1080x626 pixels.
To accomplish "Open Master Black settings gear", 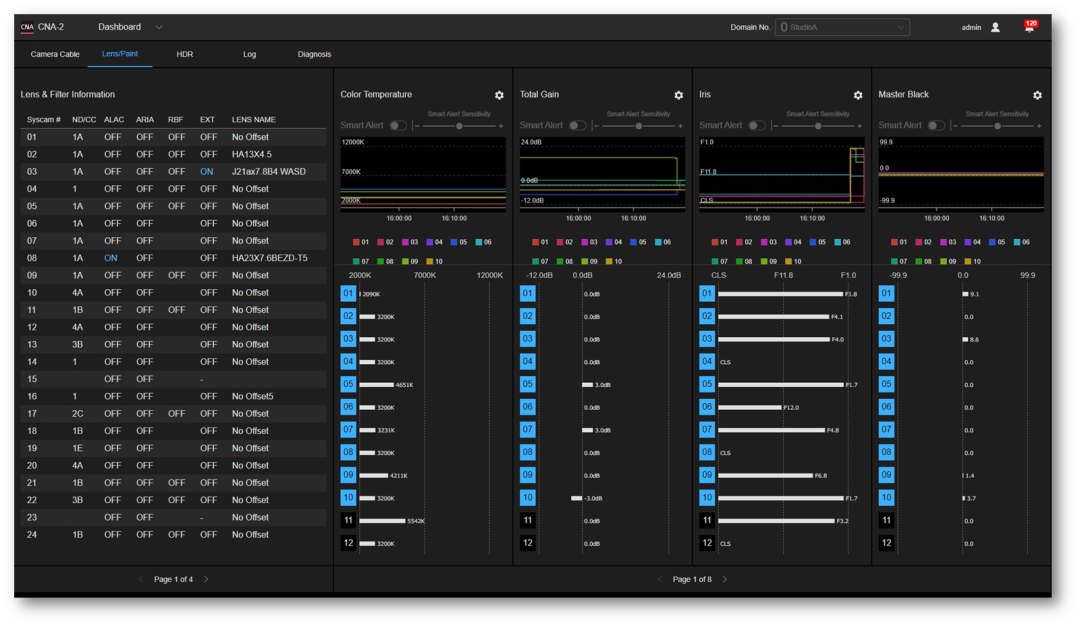I will pos(1037,95).
